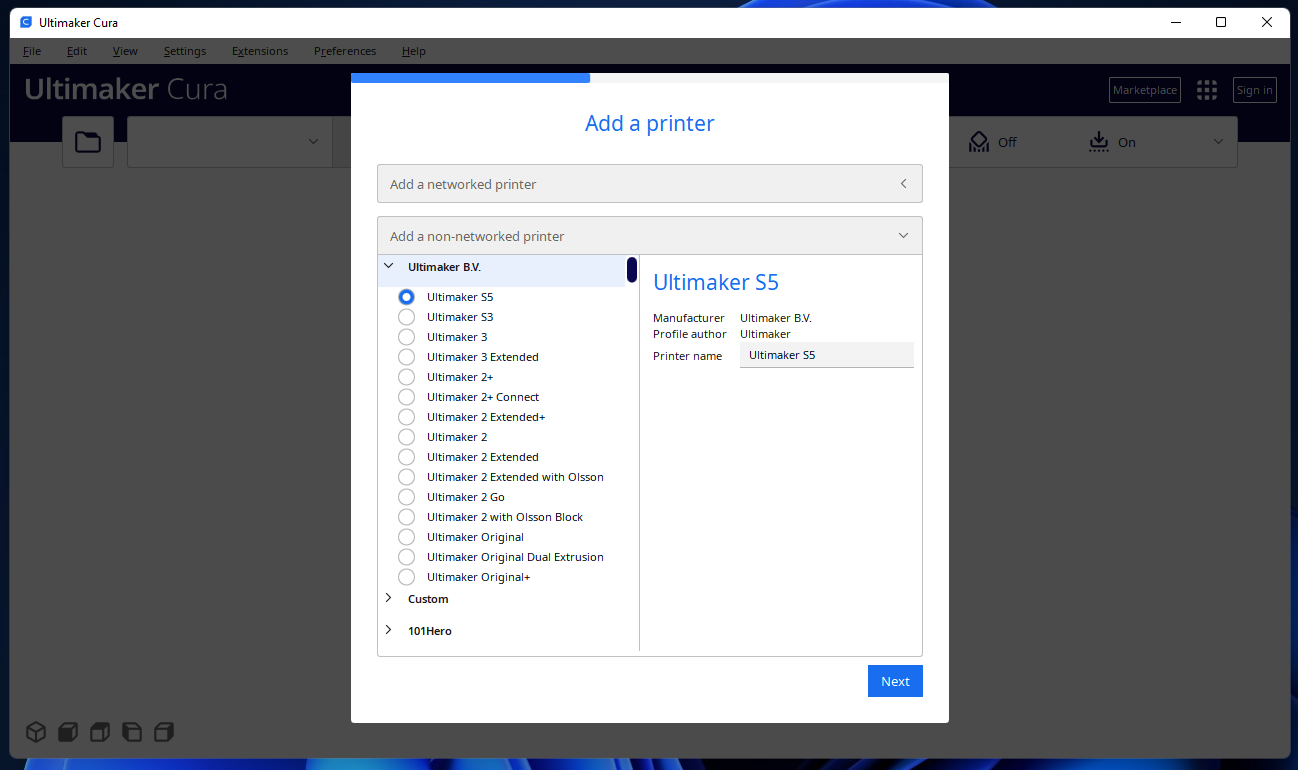Open the File menu
The image size is (1298, 770).
coord(32,51)
